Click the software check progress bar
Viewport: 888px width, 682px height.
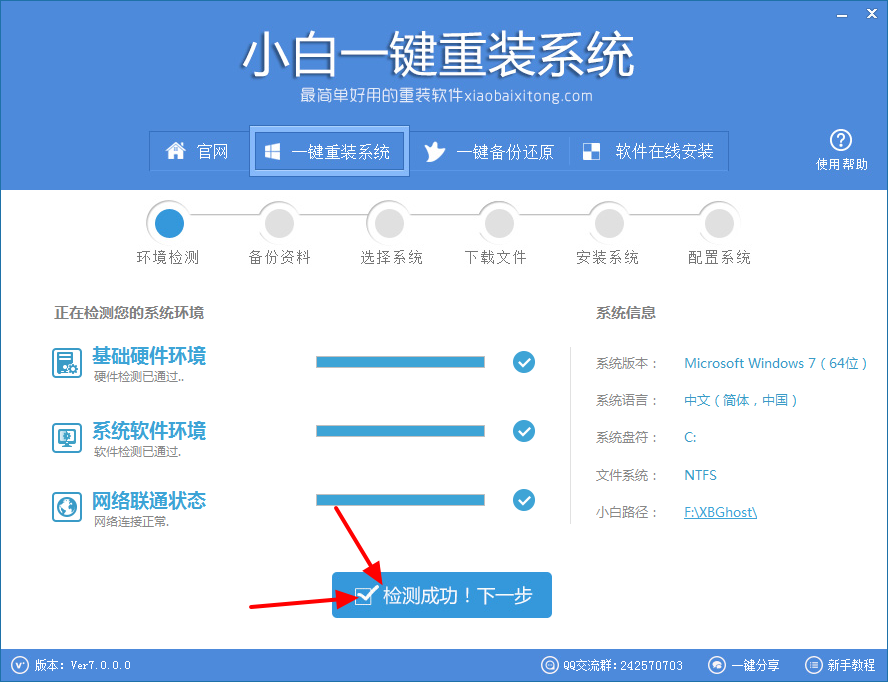(x=400, y=431)
